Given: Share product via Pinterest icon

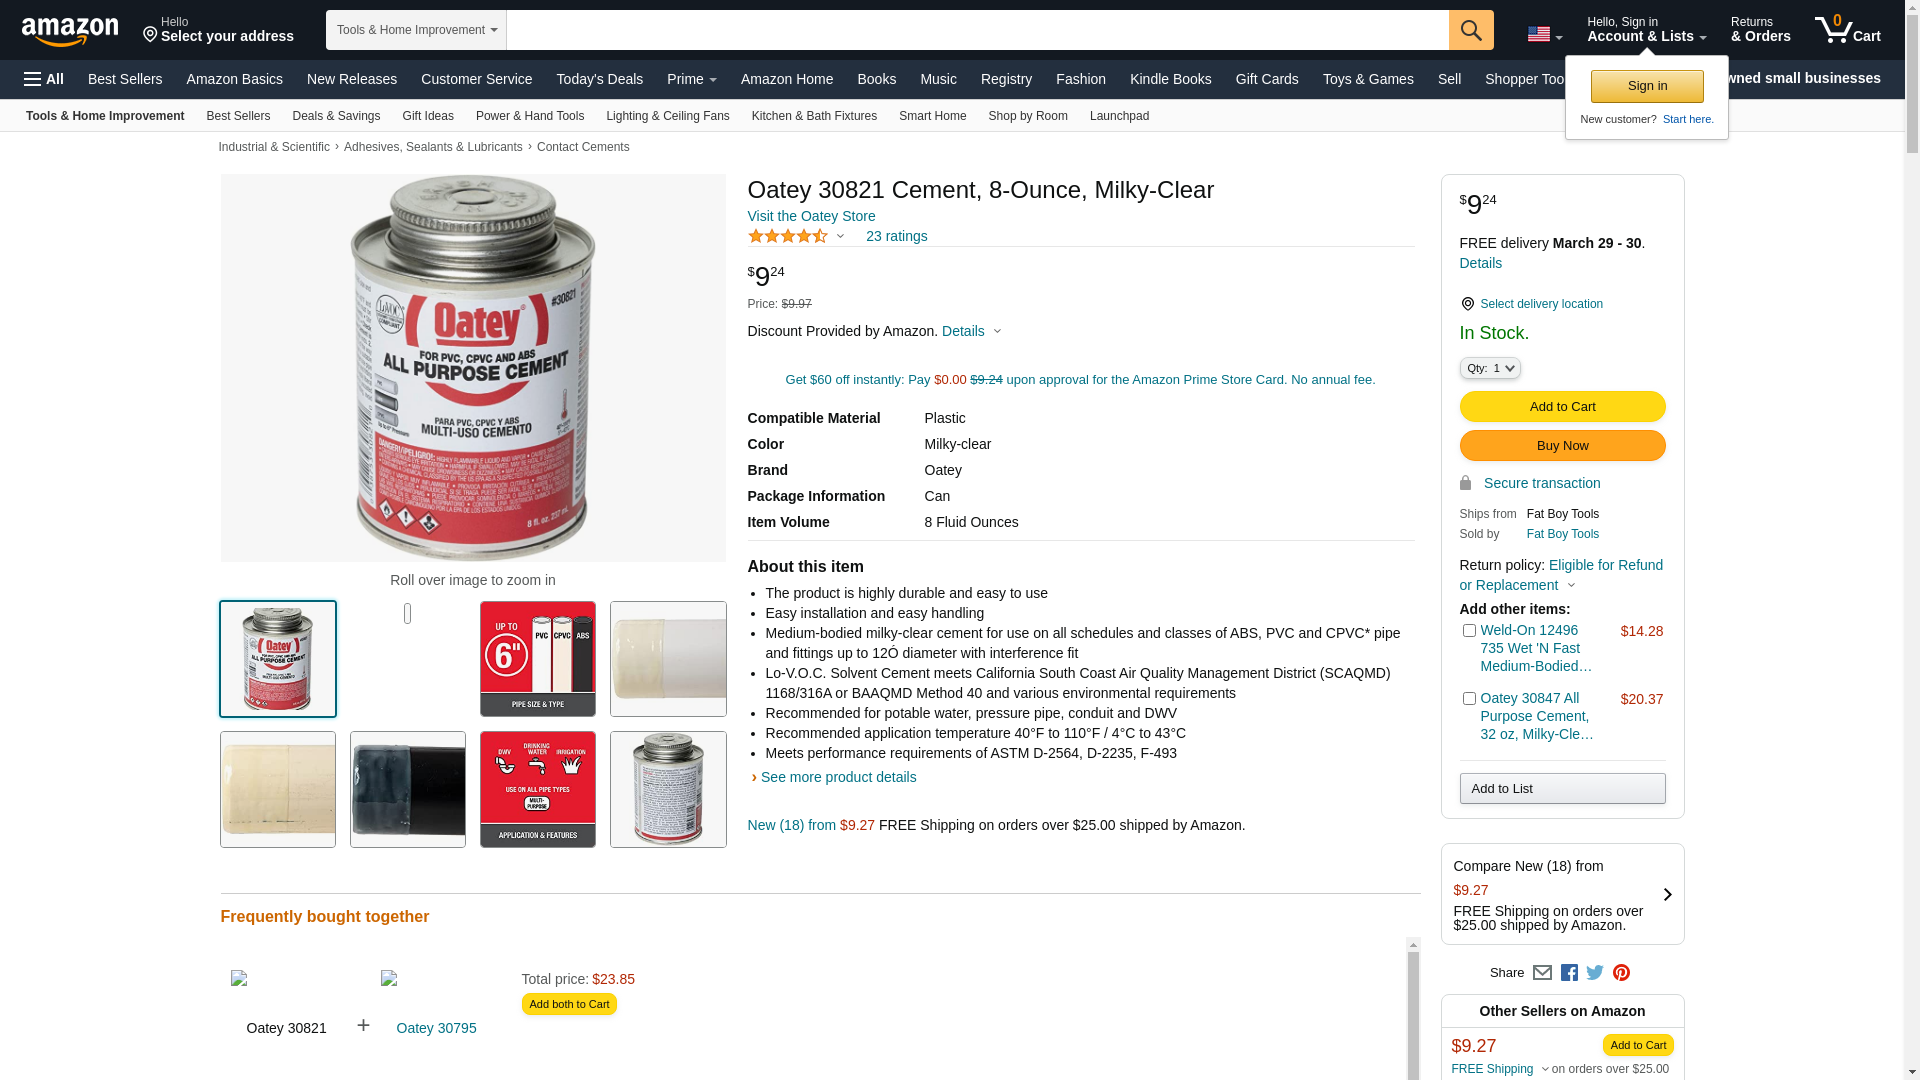Looking at the screenshot, I should (1621, 973).
